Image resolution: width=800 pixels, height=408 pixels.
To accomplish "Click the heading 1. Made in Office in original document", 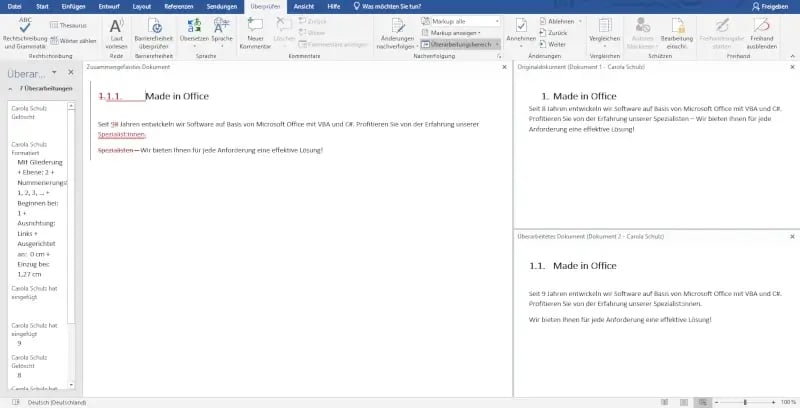I will (579, 96).
